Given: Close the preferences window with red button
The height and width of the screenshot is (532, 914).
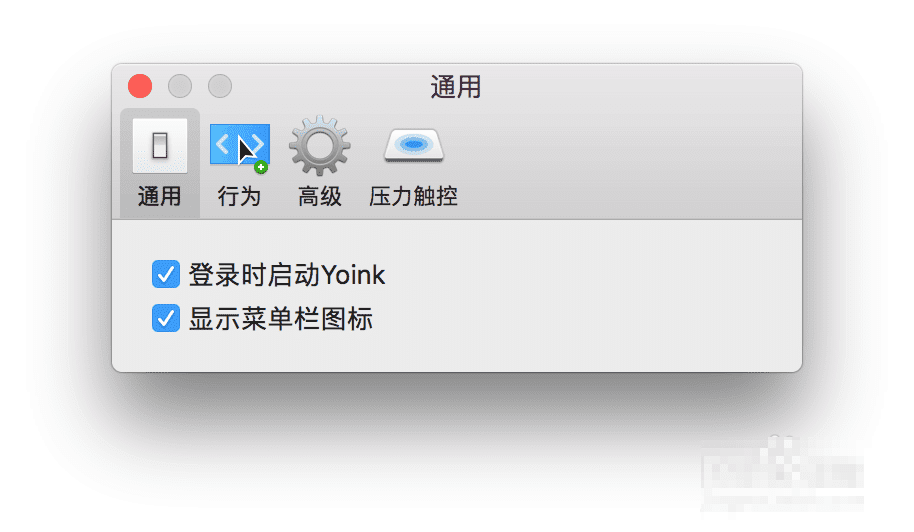Looking at the screenshot, I should [140, 86].
